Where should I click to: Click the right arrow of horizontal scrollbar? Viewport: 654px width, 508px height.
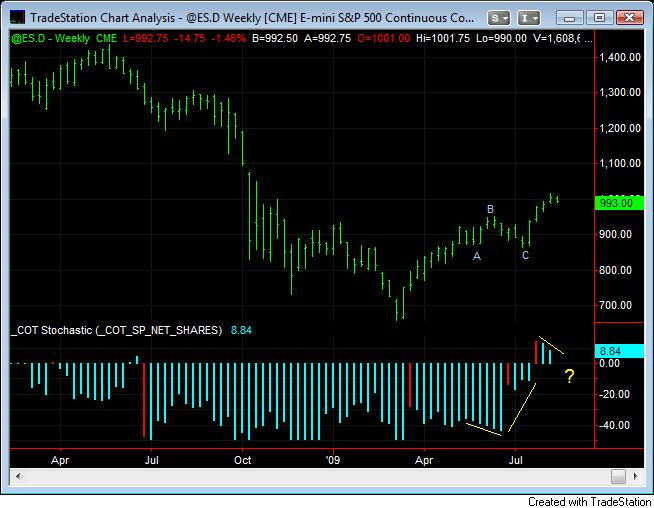[636, 476]
